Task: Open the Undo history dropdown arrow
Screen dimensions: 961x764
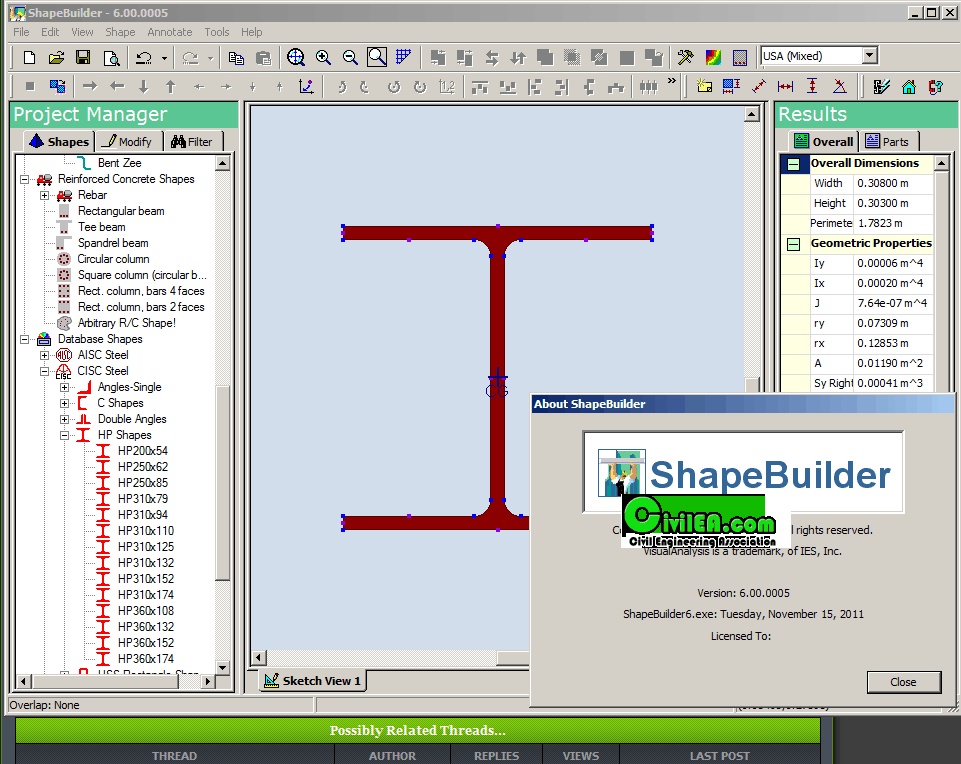Action: (x=164, y=58)
